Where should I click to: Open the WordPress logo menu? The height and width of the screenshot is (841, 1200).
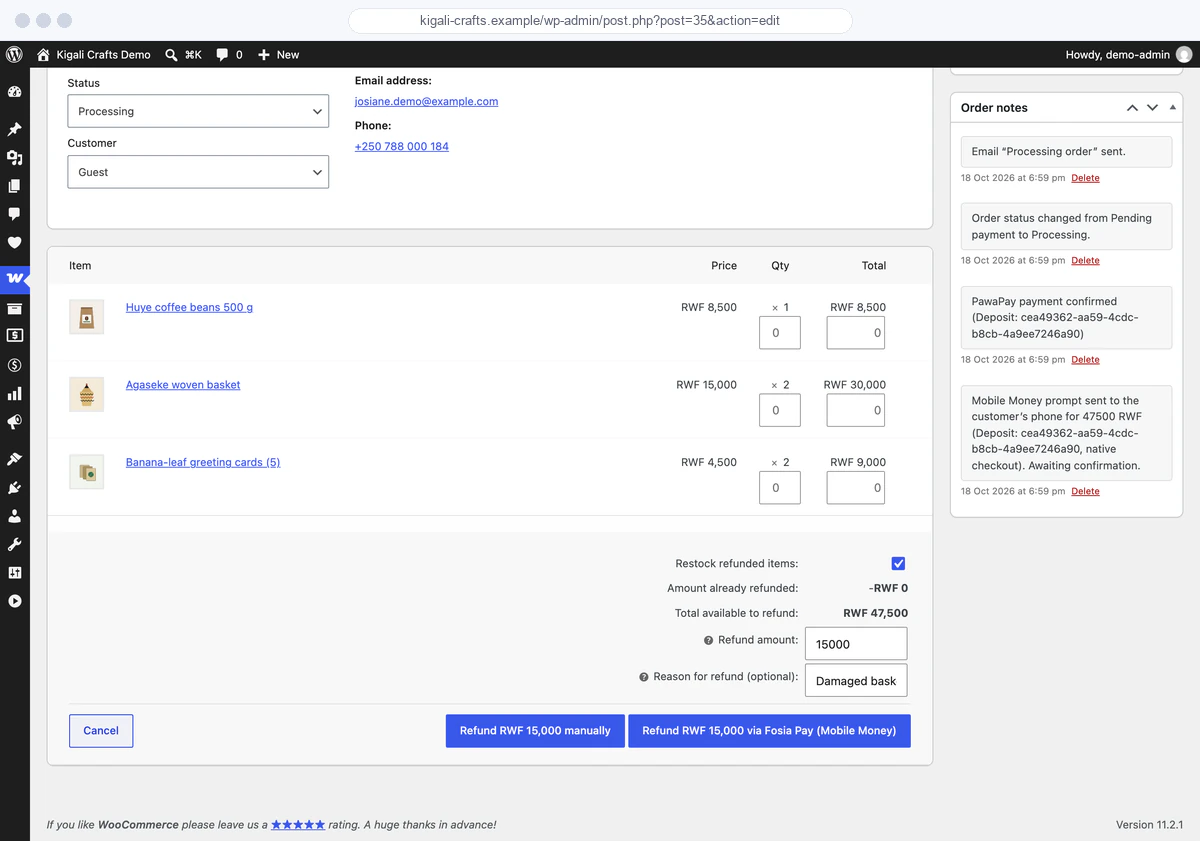coord(14,55)
